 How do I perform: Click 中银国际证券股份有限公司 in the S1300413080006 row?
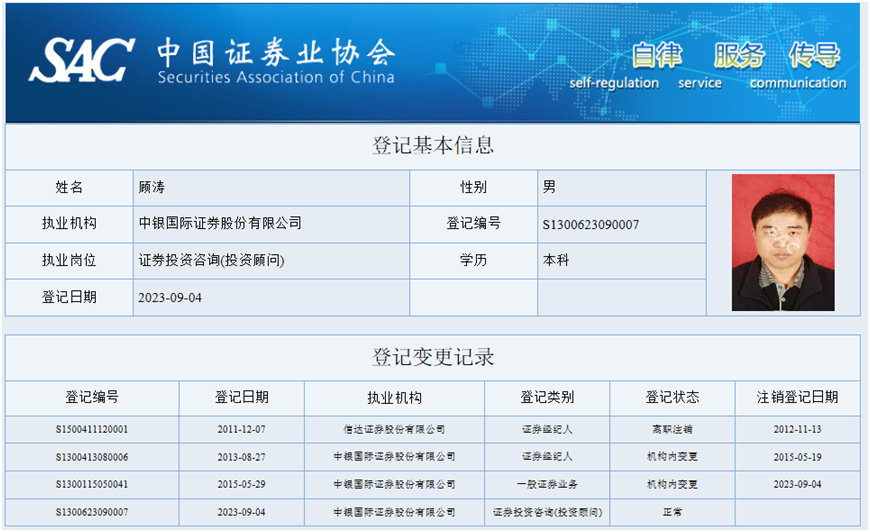coord(394,457)
